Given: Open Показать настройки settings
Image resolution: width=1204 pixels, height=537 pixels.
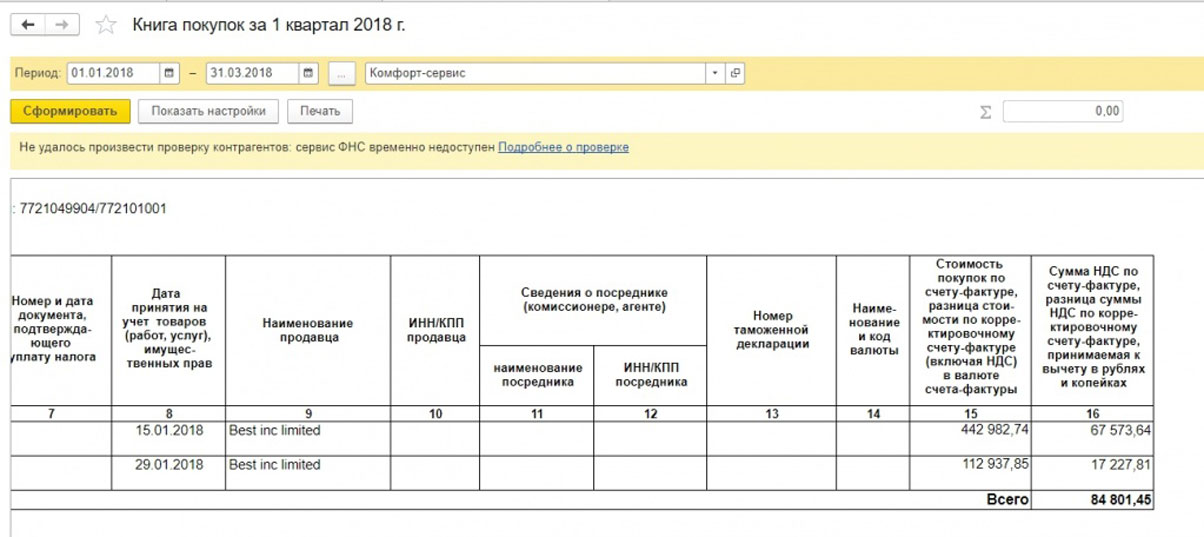Looking at the screenshot, I should coord(208,111).
